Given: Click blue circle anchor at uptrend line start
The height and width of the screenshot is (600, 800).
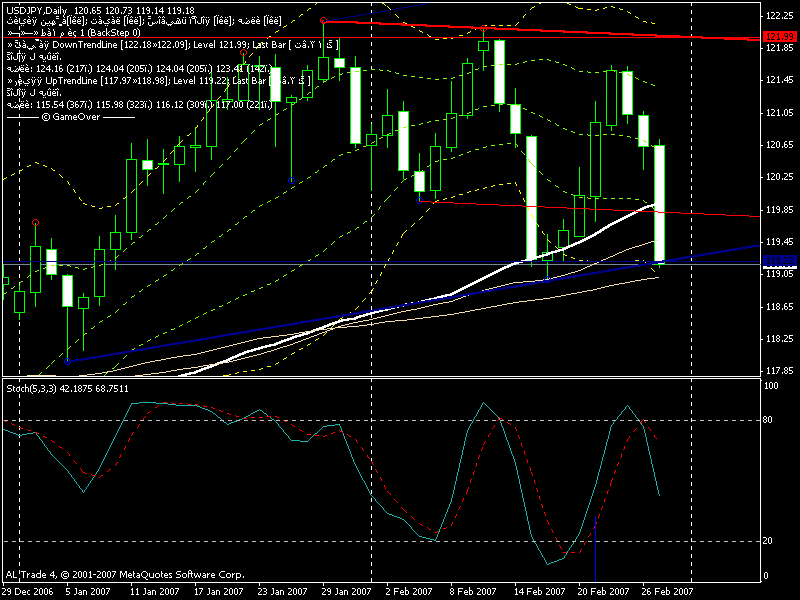Looking at the screenshot, I should [x=67, y=361].
